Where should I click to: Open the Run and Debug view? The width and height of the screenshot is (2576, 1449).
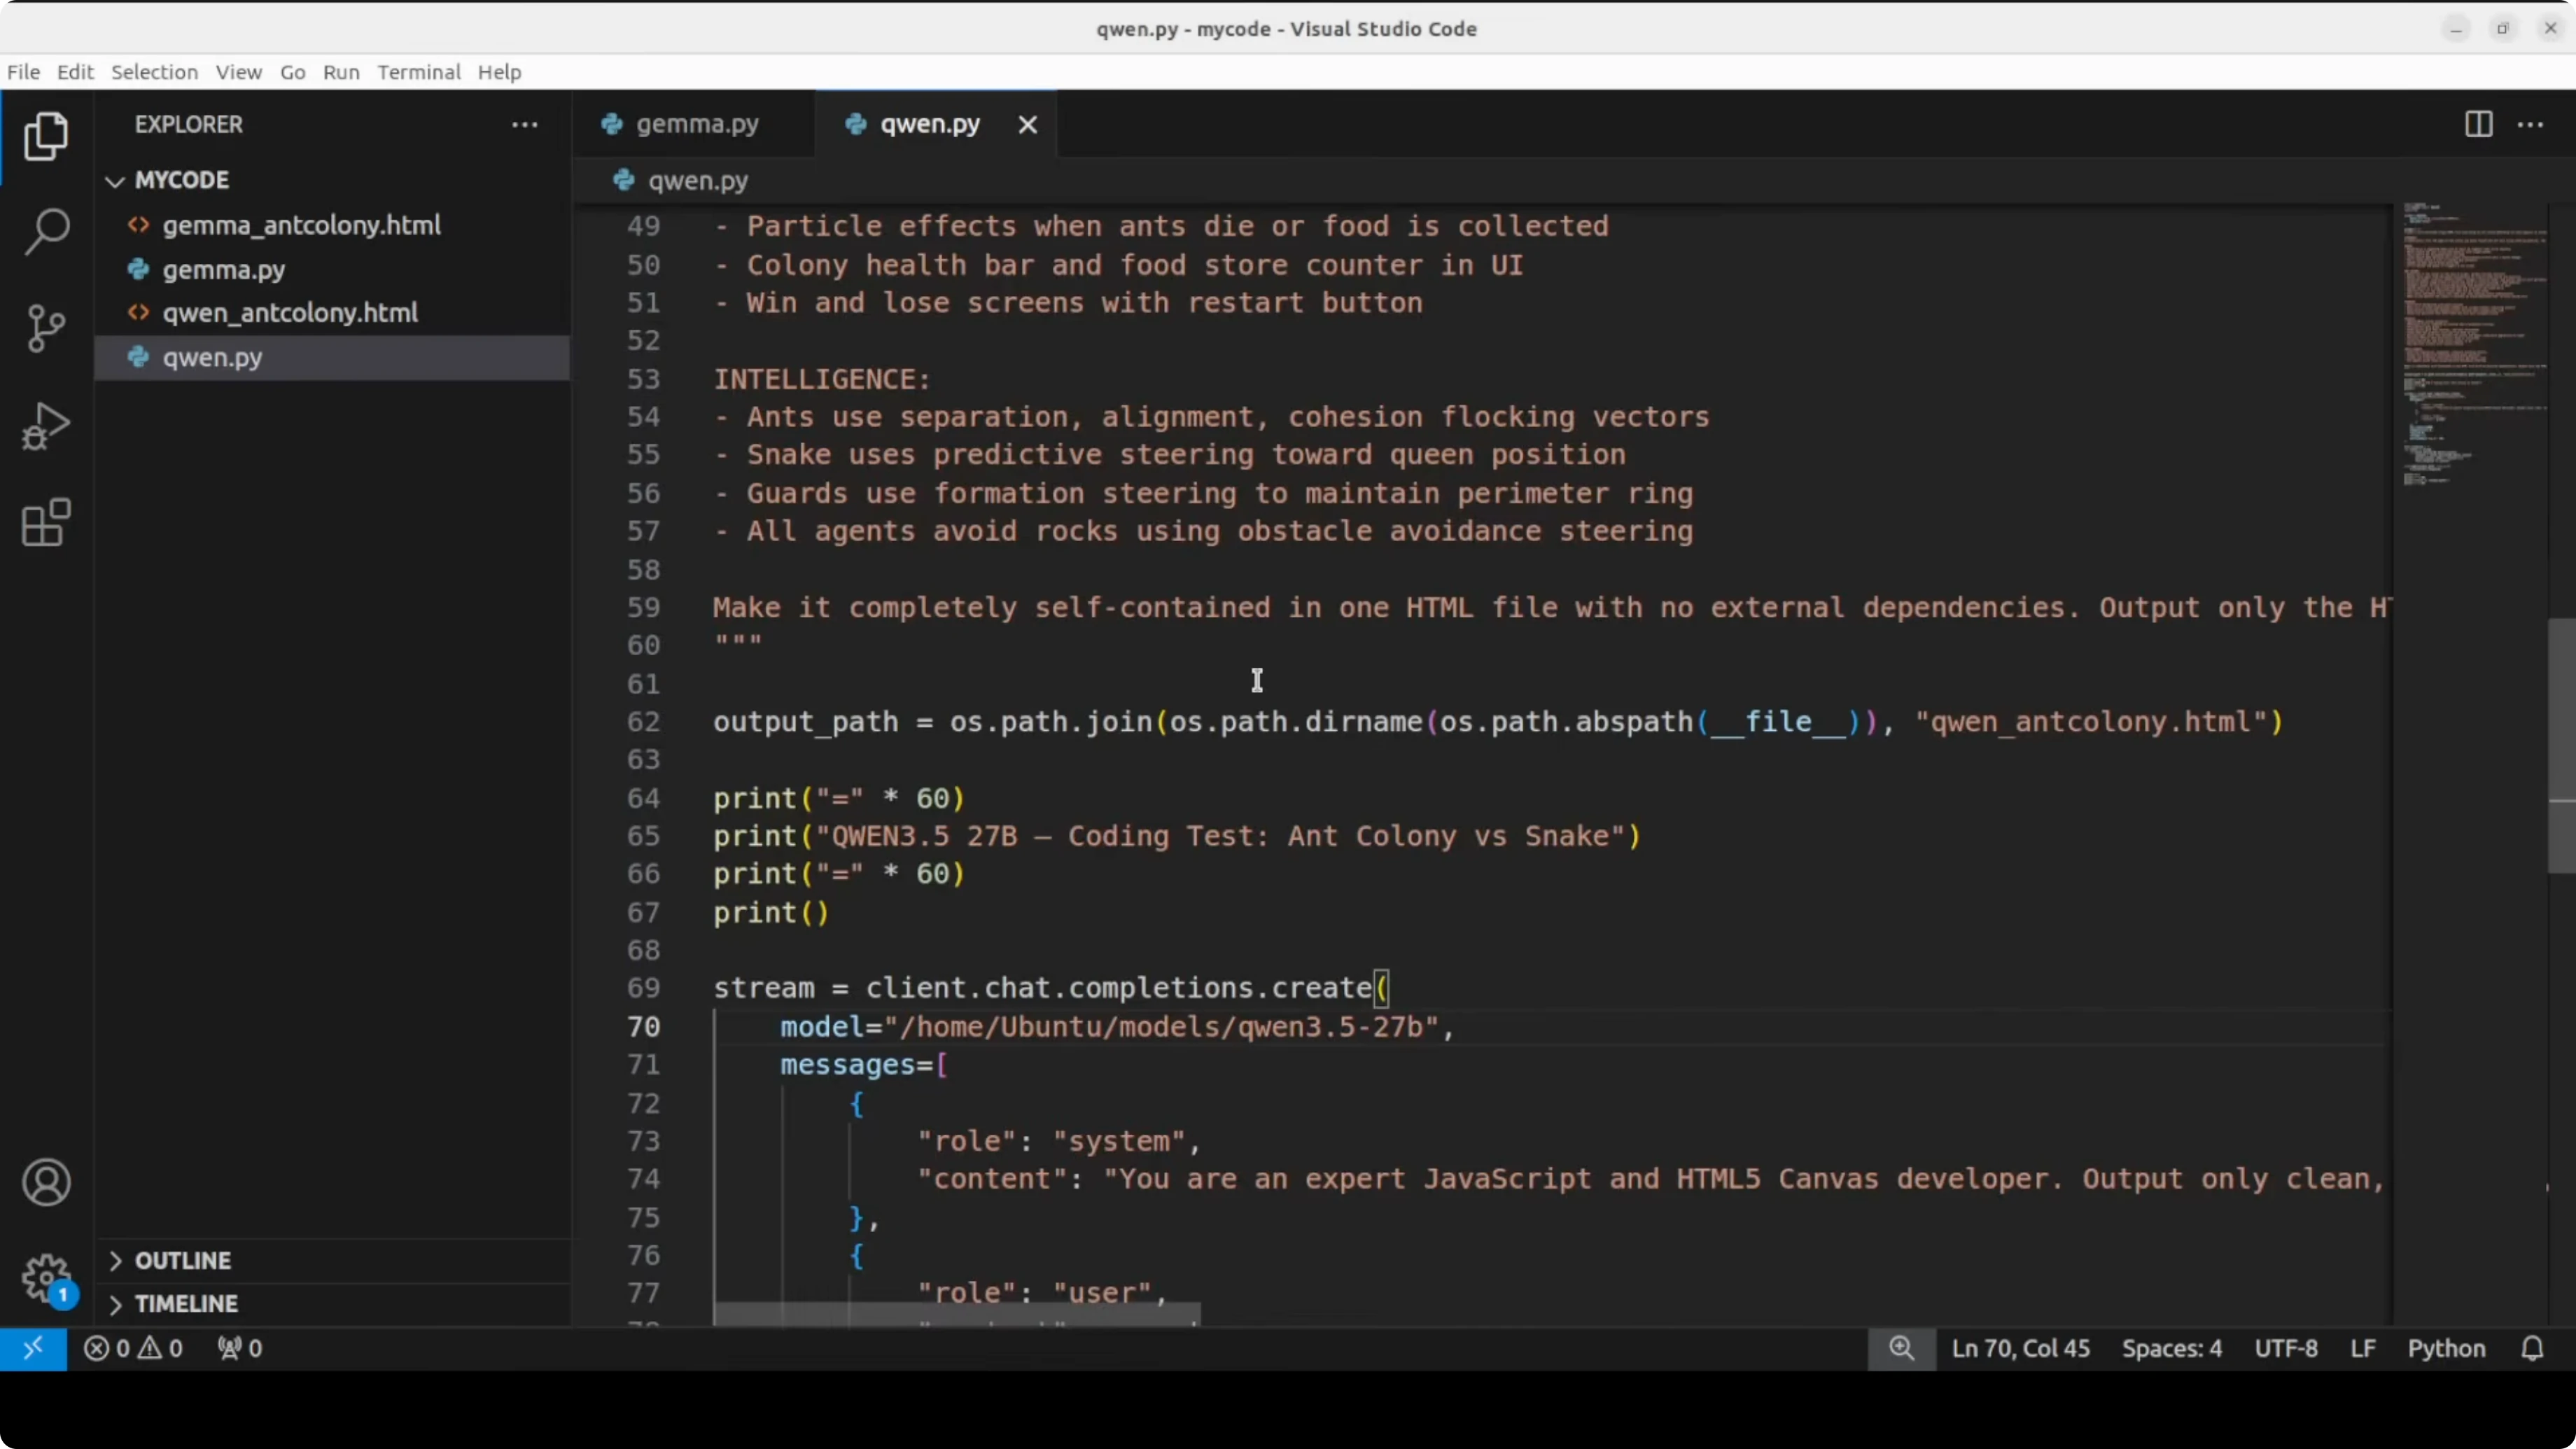pos(46,426)
